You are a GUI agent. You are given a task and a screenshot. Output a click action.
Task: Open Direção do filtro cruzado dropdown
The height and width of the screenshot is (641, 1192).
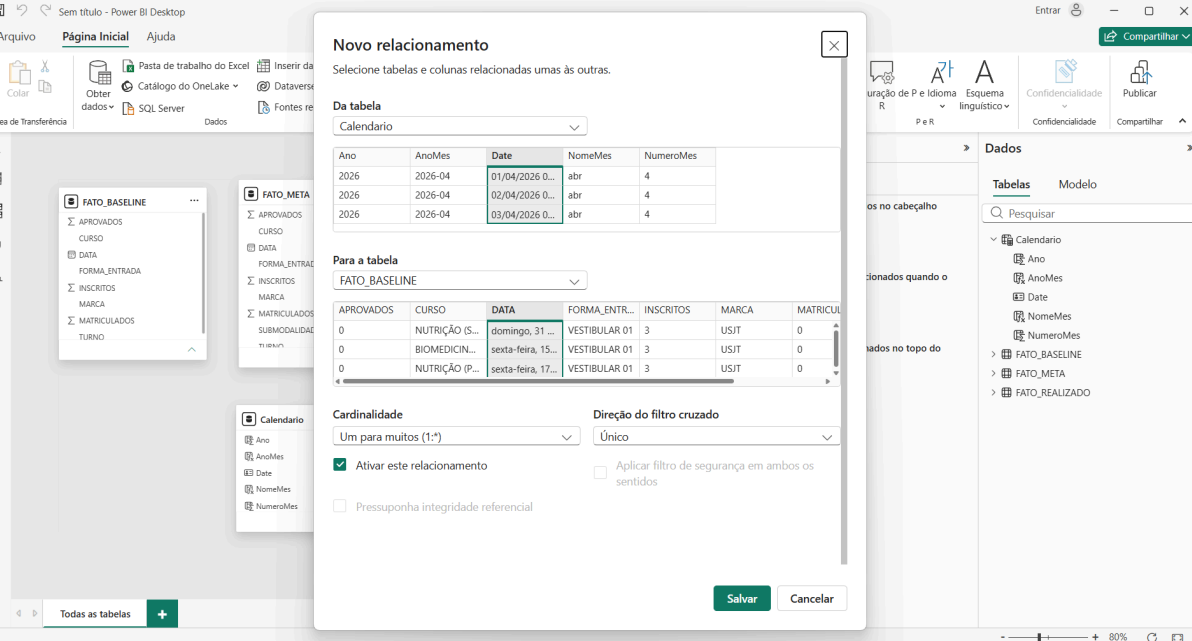coord(716,436)
